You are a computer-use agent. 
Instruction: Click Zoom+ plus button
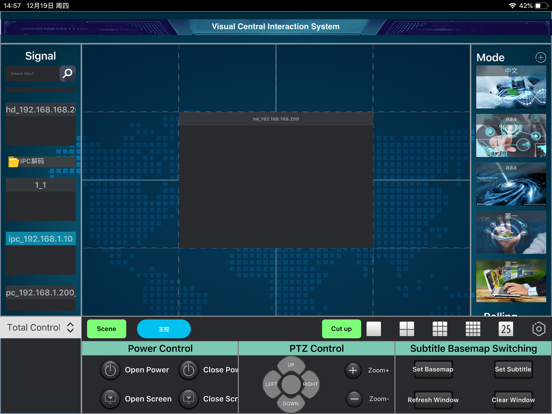353,370
